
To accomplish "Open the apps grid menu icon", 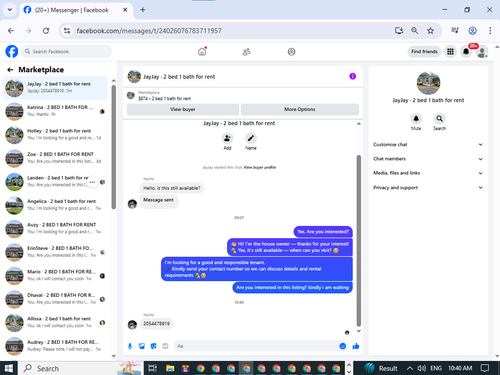I will pyautogui.click(x=450, y=52).
